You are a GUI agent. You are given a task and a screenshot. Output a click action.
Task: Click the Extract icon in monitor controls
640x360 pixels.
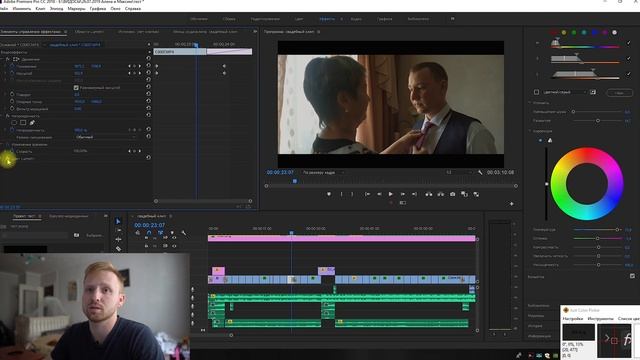tap(440, 194)
